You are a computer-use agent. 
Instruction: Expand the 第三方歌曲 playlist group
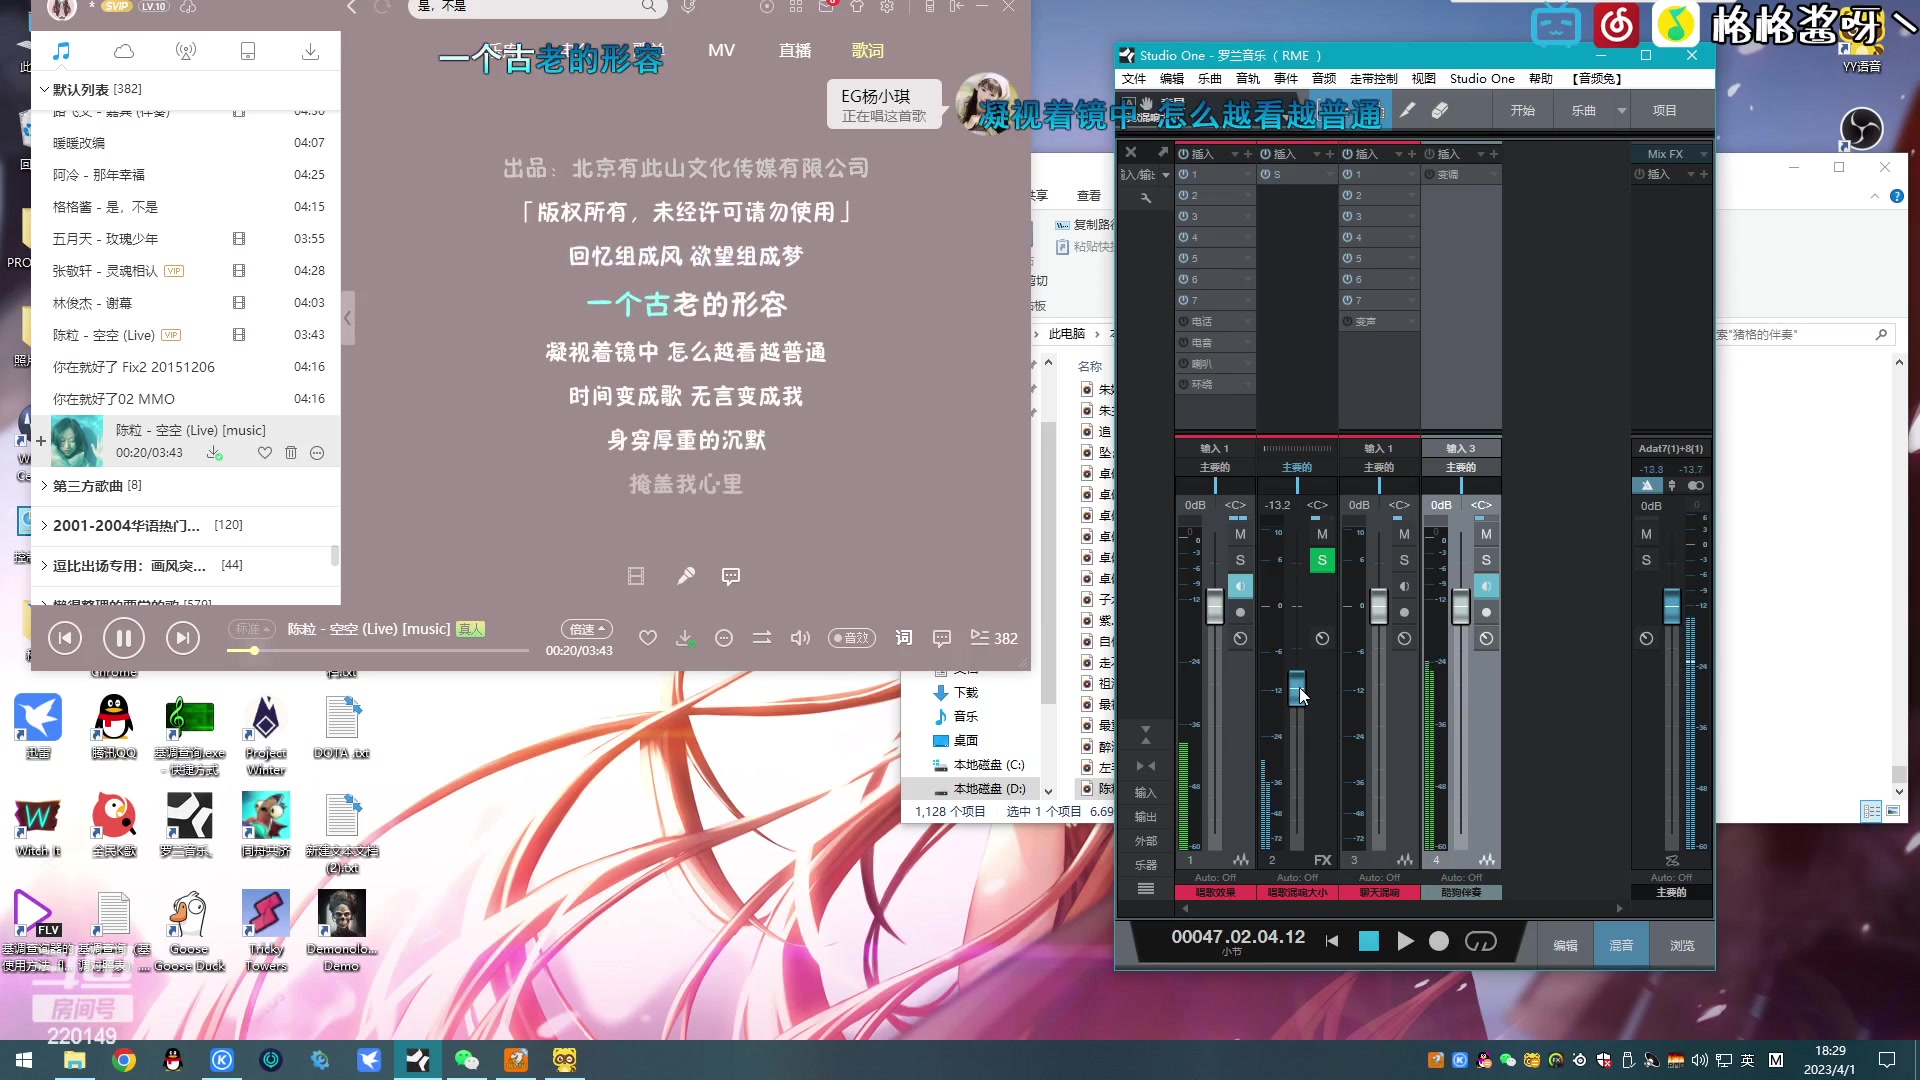pos(44,486)
